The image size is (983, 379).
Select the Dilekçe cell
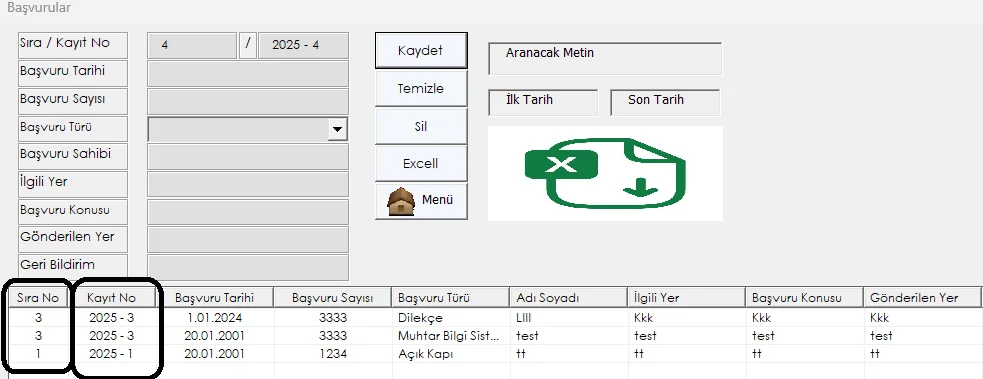[x=451, y=318]
